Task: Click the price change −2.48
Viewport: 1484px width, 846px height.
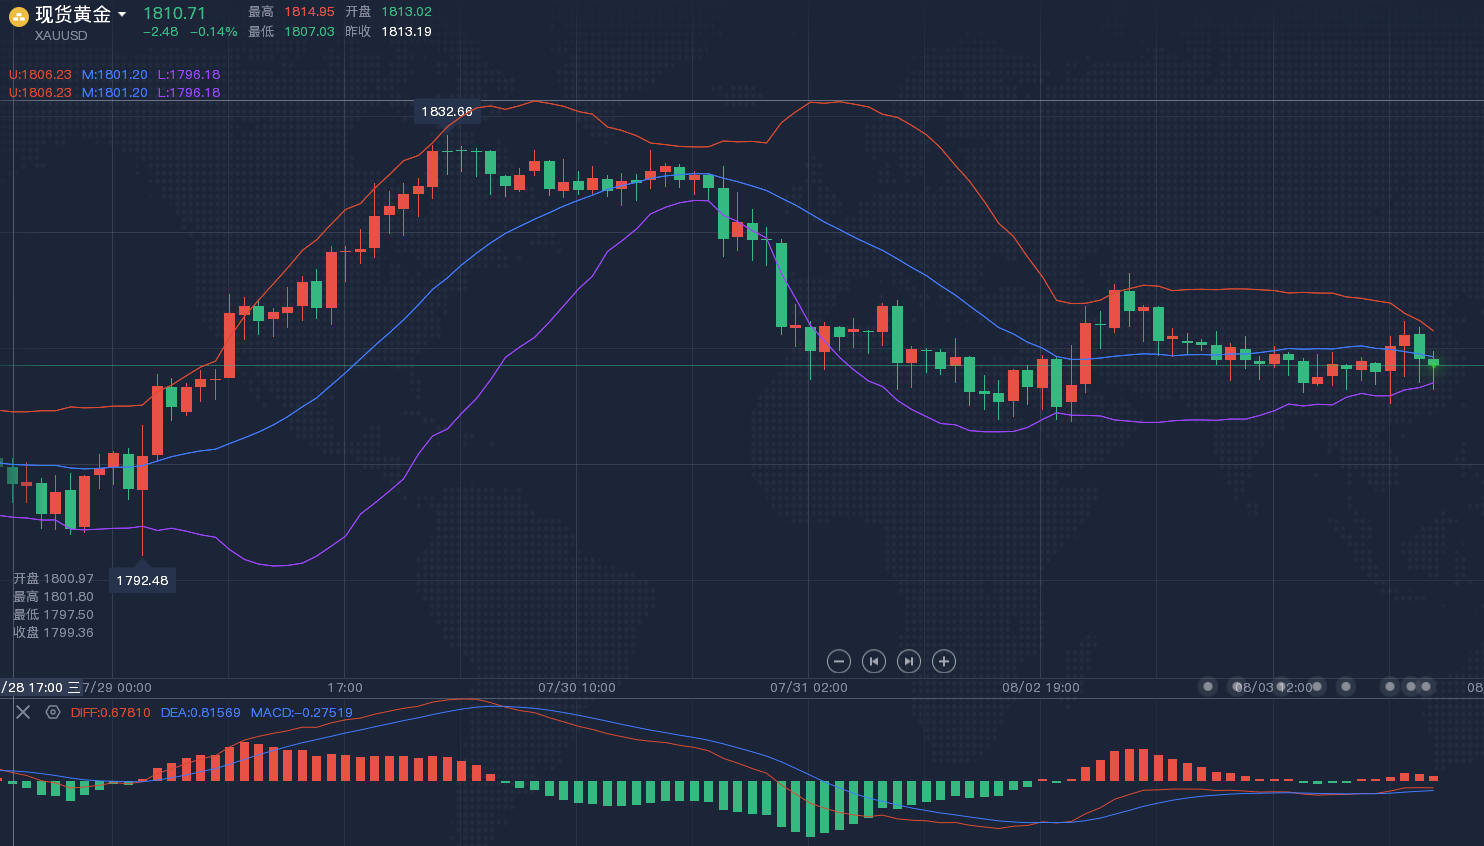Action: click(160, 32)
